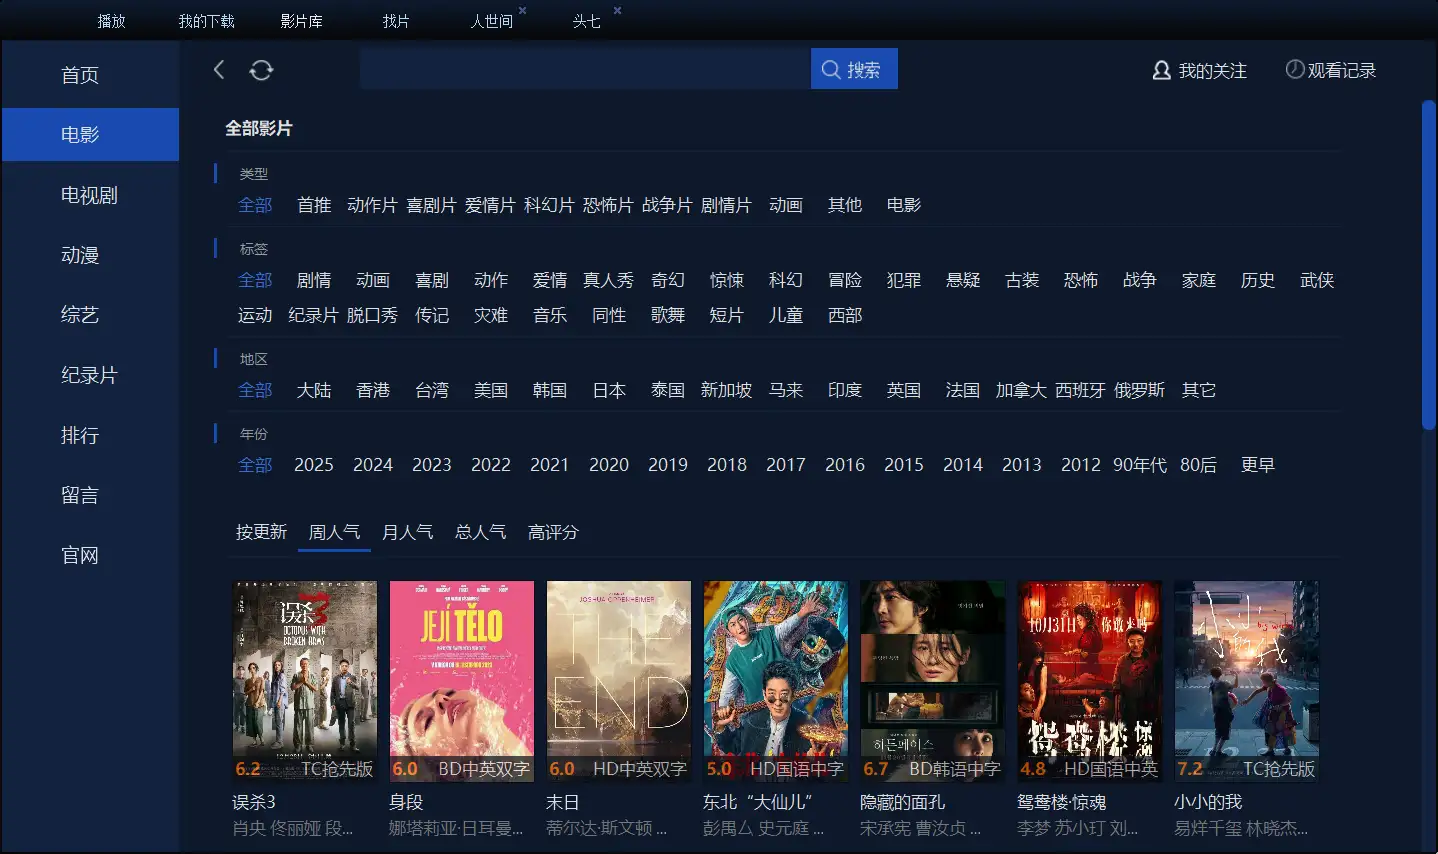
Task: Open 我的关注 user icon
Action: [1161, 70]
